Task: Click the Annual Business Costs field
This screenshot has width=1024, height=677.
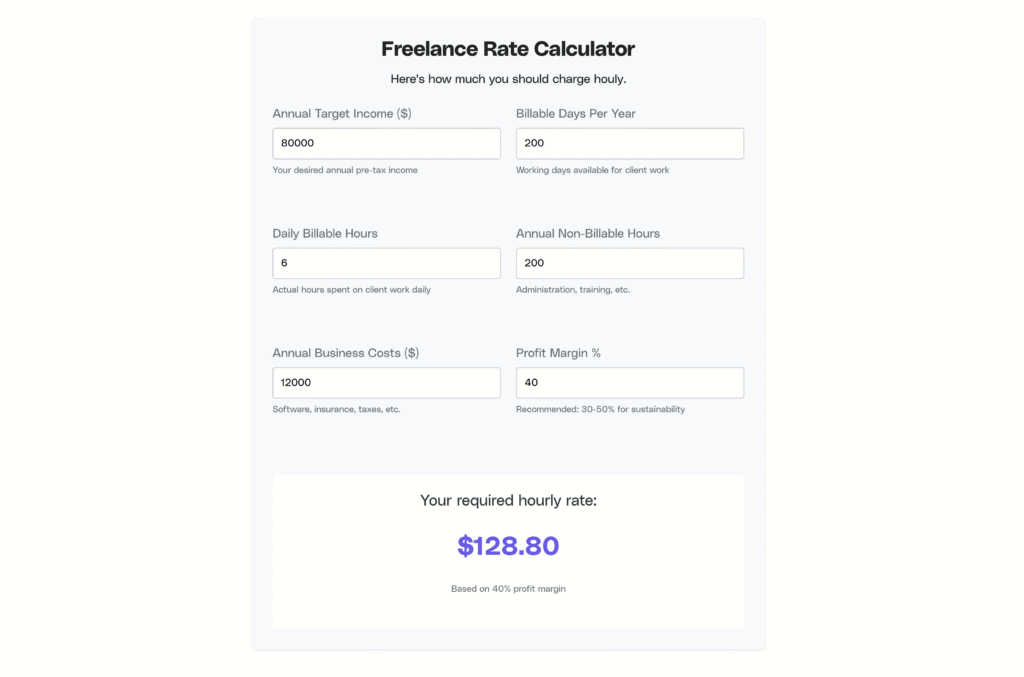Action: click(386, 382)
